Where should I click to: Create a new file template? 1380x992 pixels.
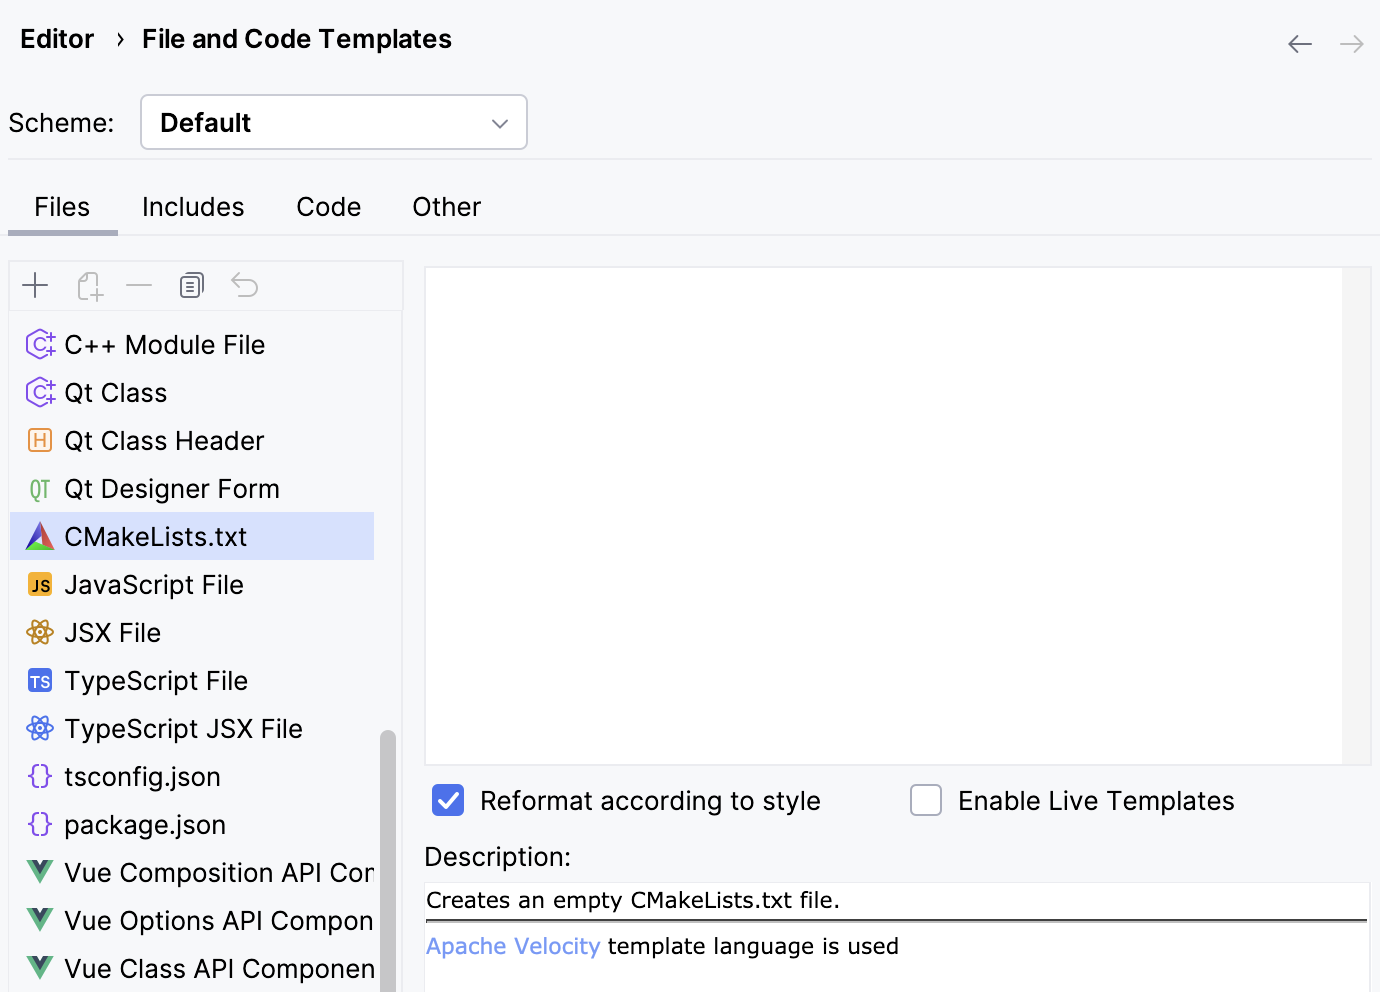35,285
